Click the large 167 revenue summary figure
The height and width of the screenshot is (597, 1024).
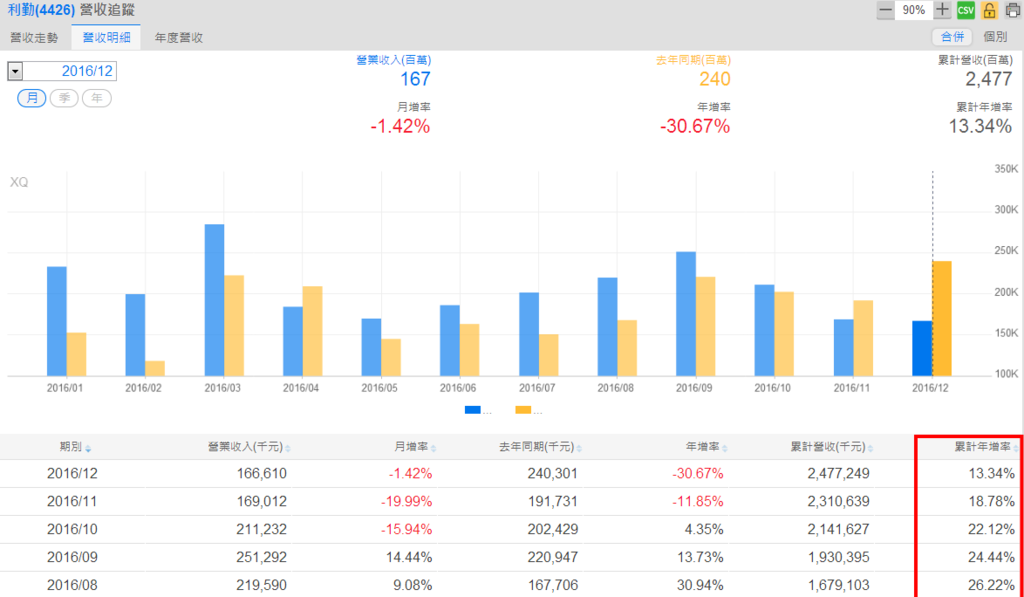click(415, 79)
